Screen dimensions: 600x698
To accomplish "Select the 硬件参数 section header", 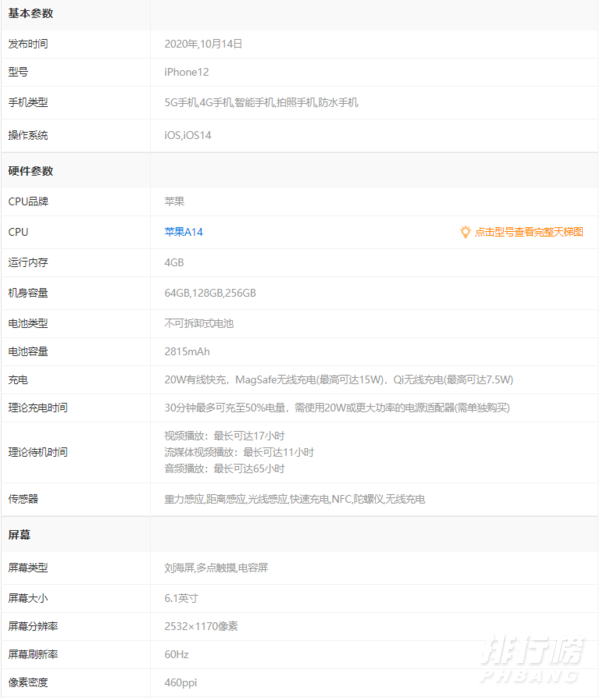I will click(31, 171).
